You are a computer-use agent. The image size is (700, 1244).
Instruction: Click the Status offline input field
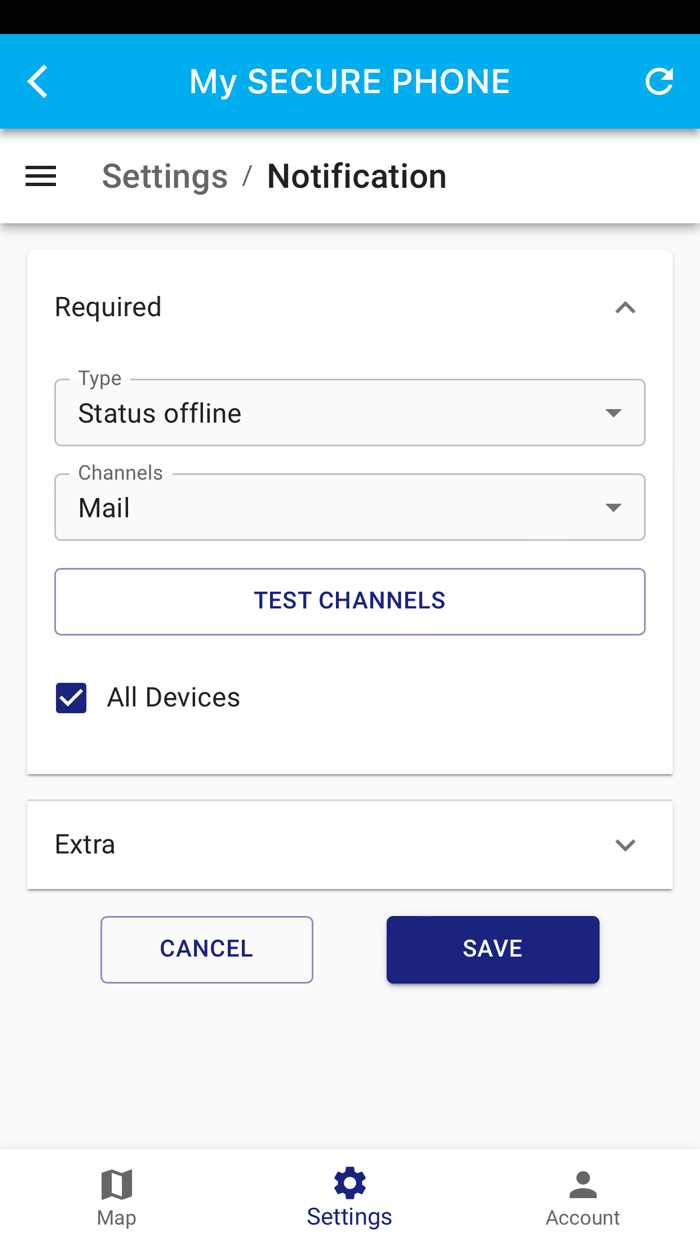pos(300,413)
